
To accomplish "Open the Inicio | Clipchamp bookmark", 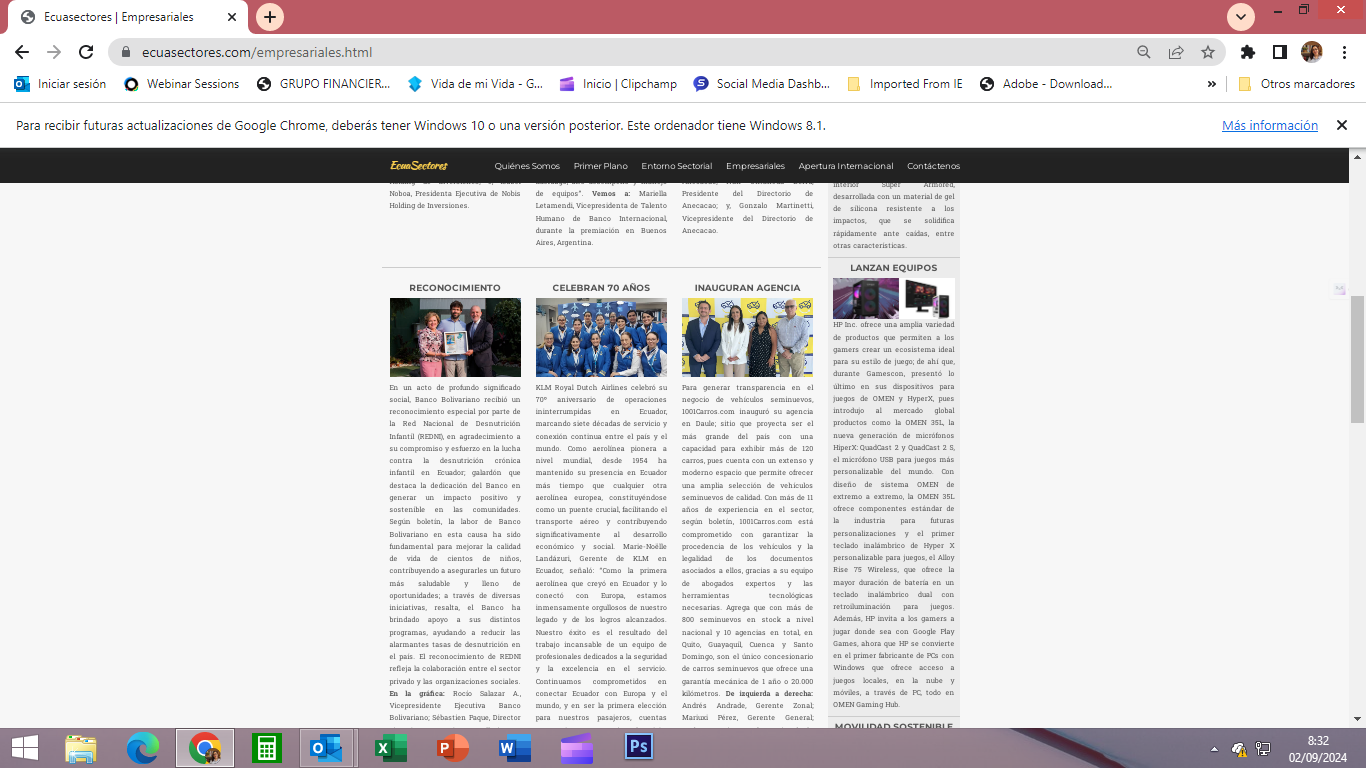I will (x=619, y=84).
